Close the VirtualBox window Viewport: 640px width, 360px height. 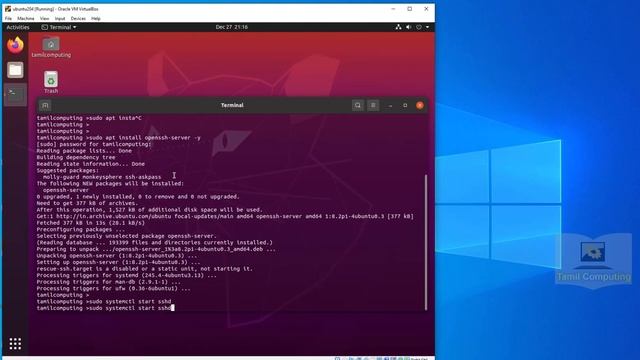[426, 9]
